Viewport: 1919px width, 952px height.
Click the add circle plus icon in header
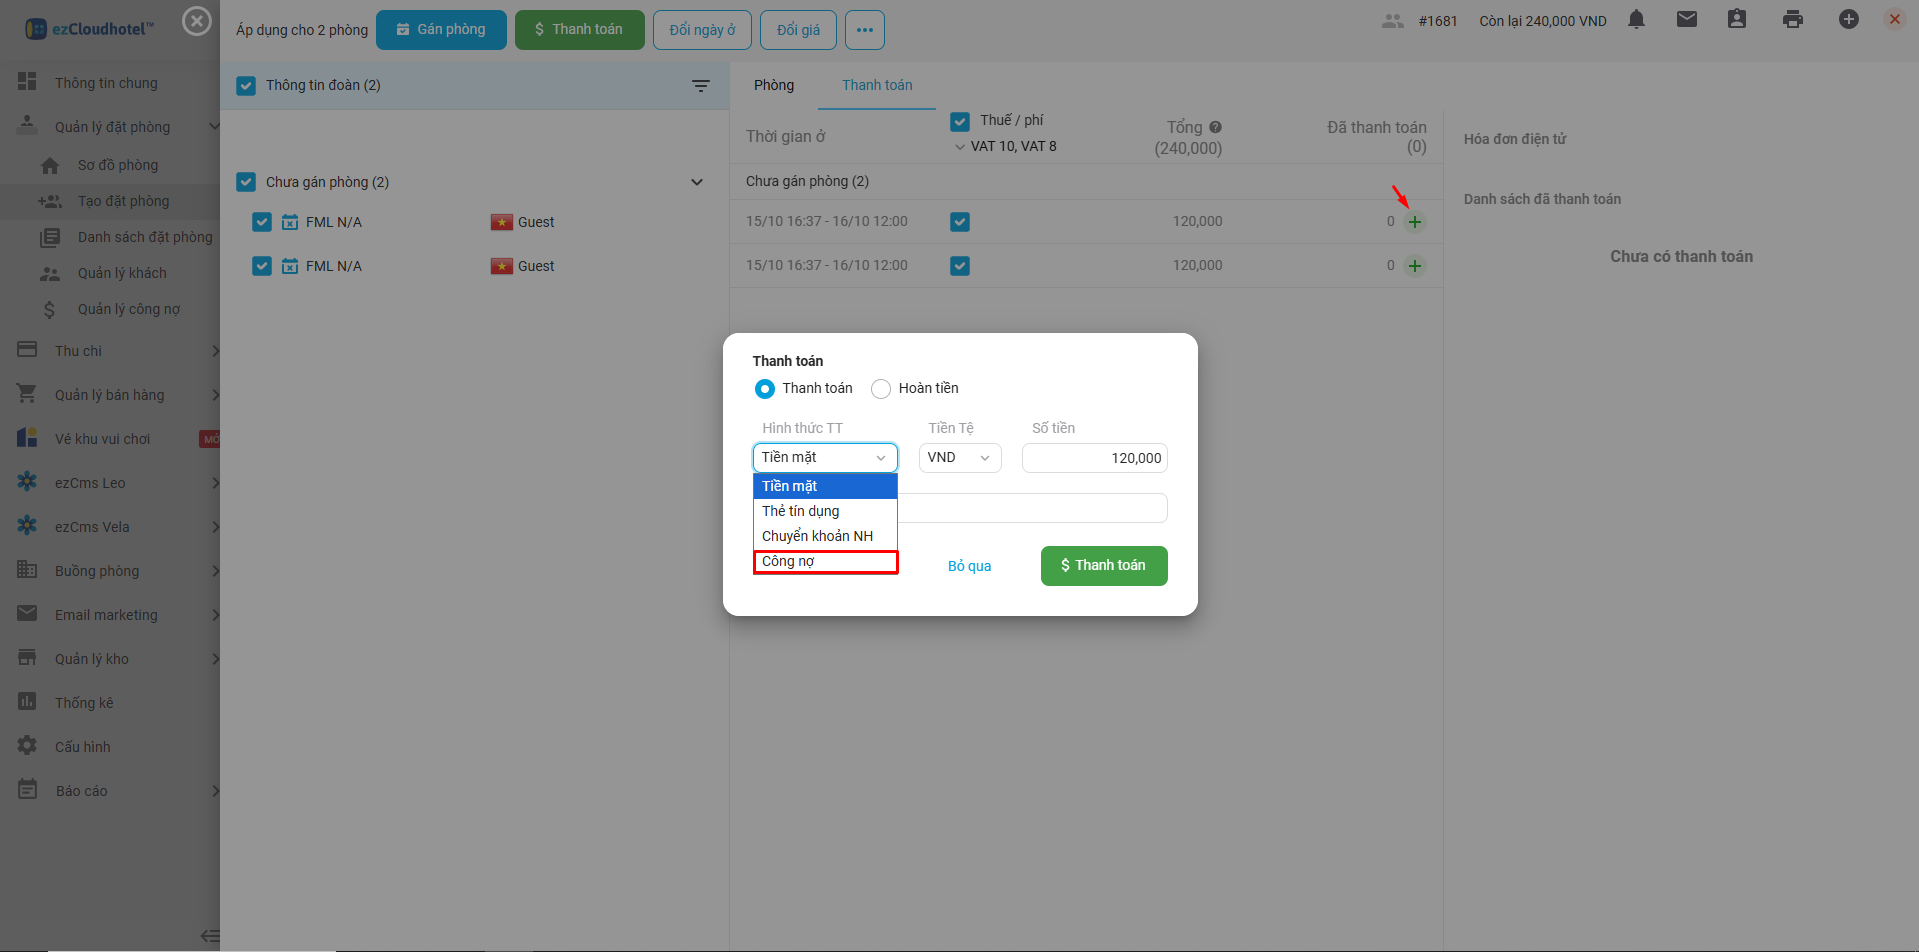(1848, 20)
